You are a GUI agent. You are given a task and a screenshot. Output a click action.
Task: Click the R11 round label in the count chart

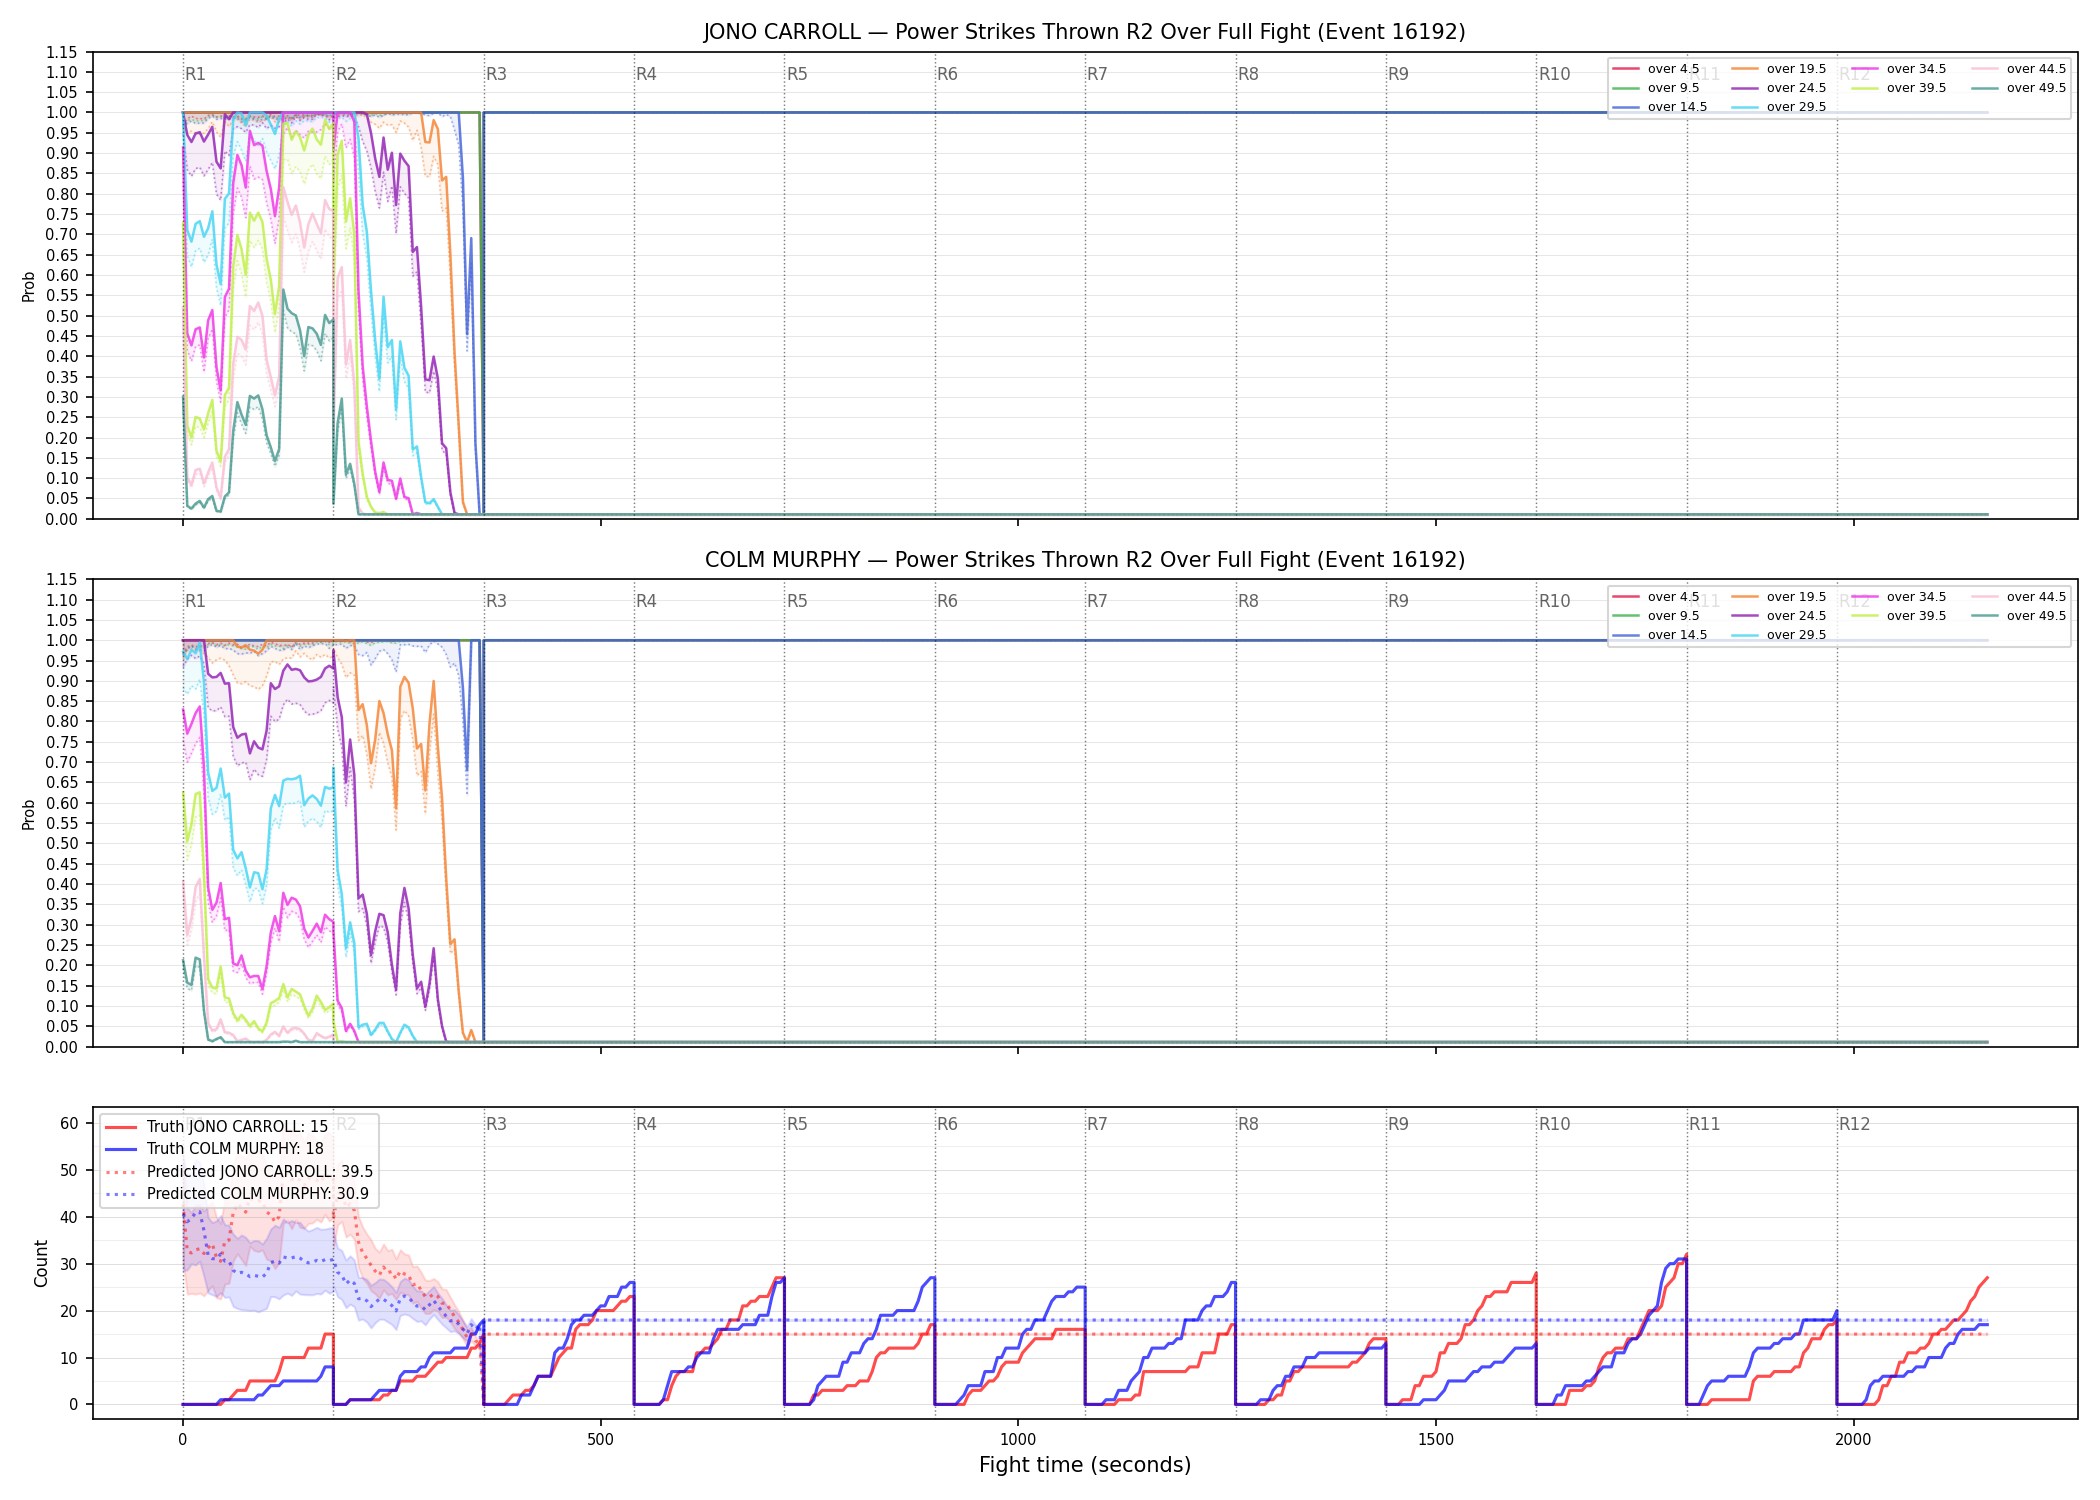pos(1705,1124)
